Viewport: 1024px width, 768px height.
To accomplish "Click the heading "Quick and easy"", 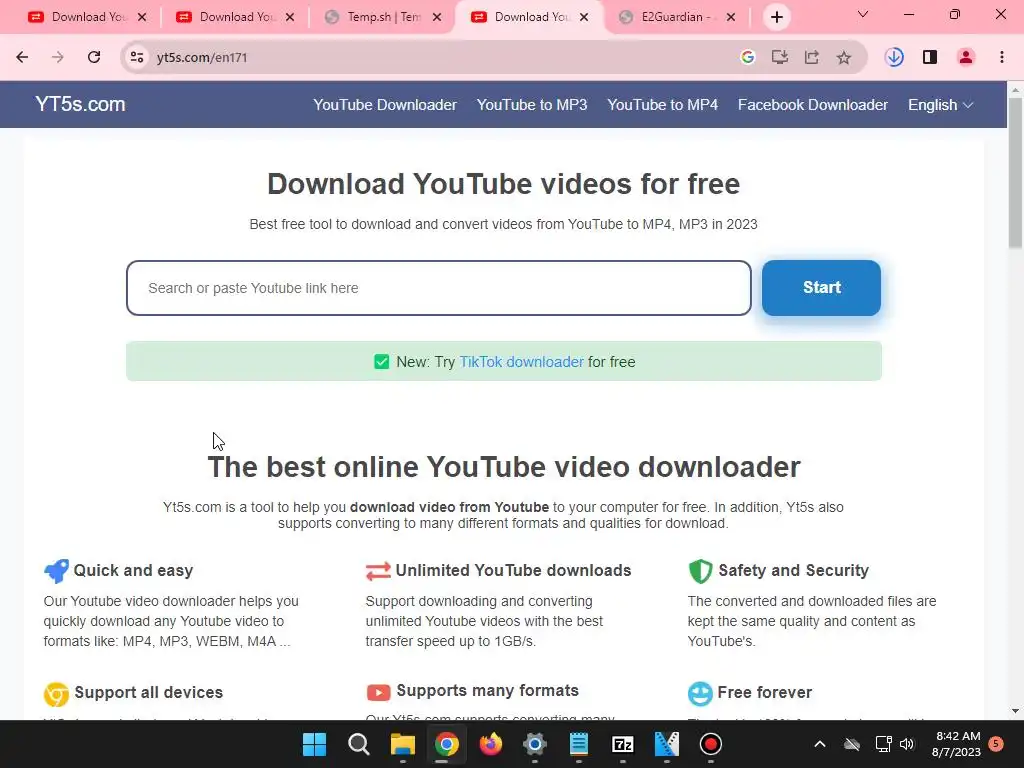I will pos(133,571).
